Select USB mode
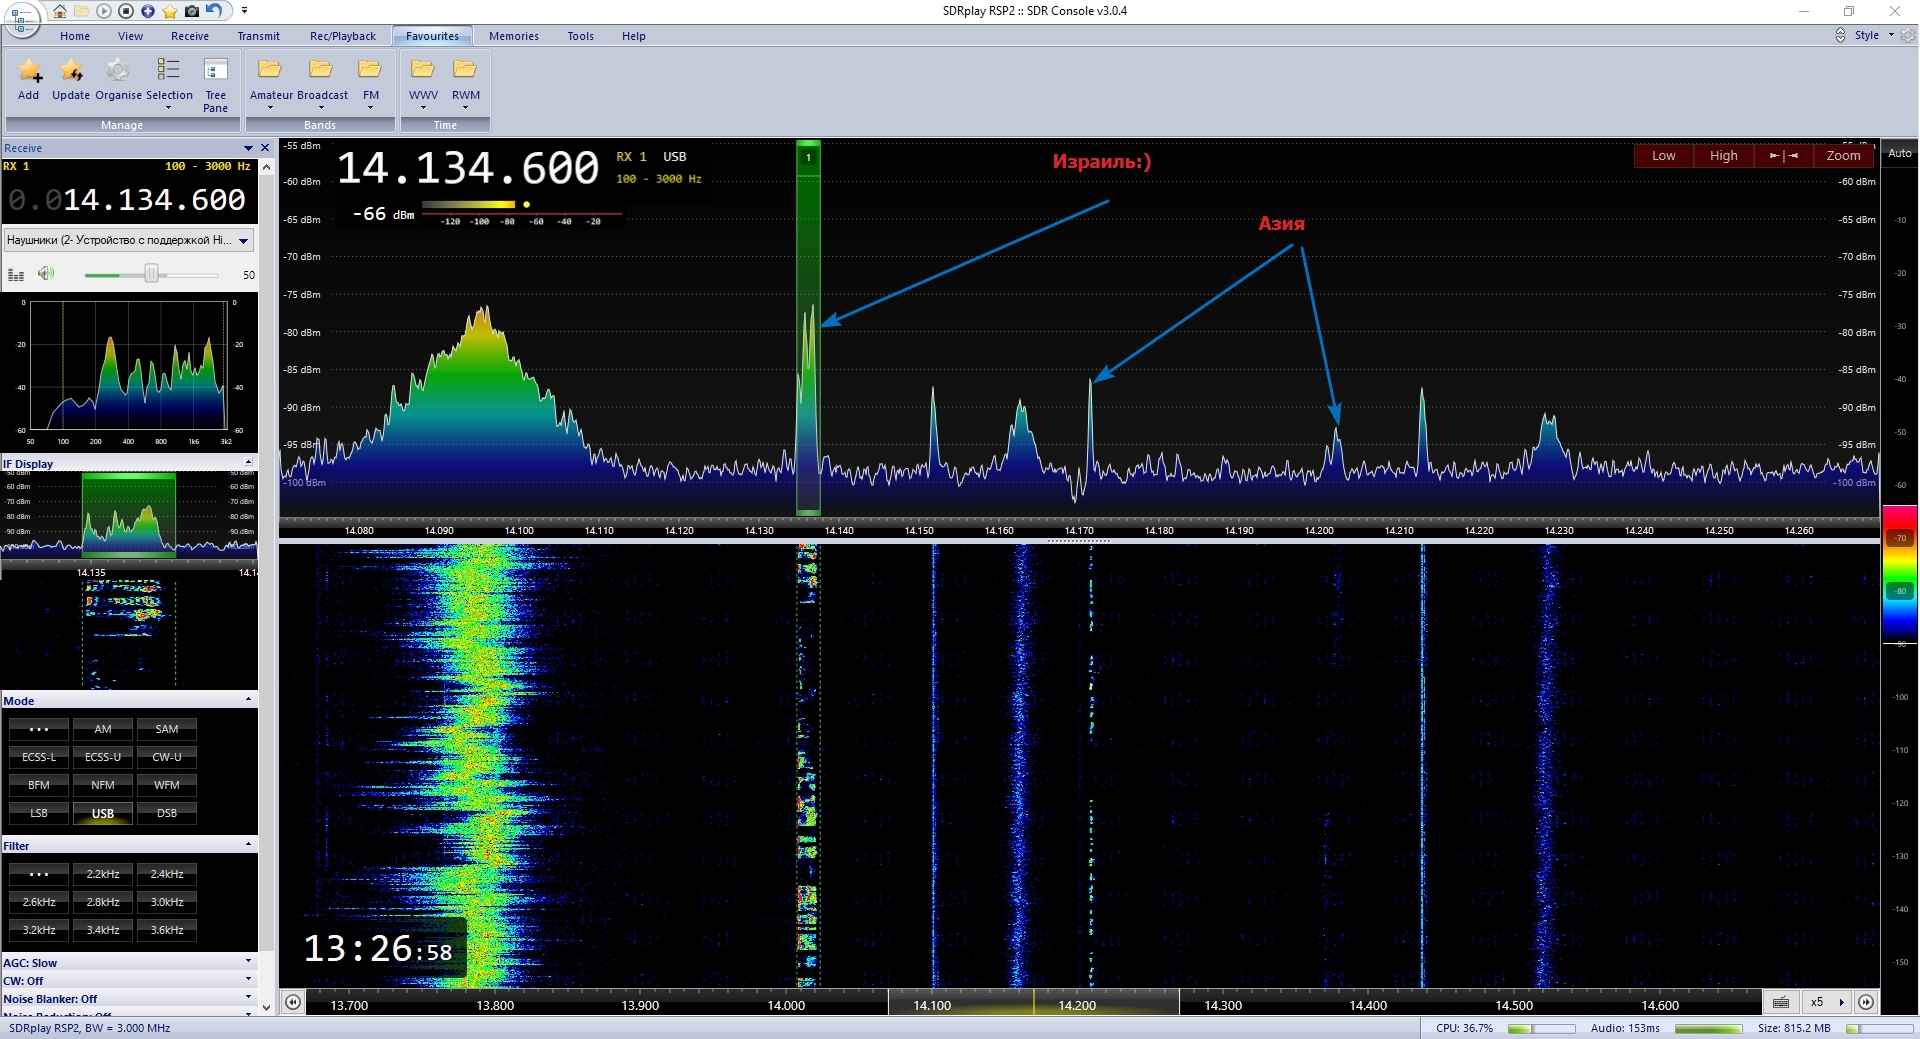Viewport: 1920px width, 1039px height. pyautogui.click(x=103, y=813)
